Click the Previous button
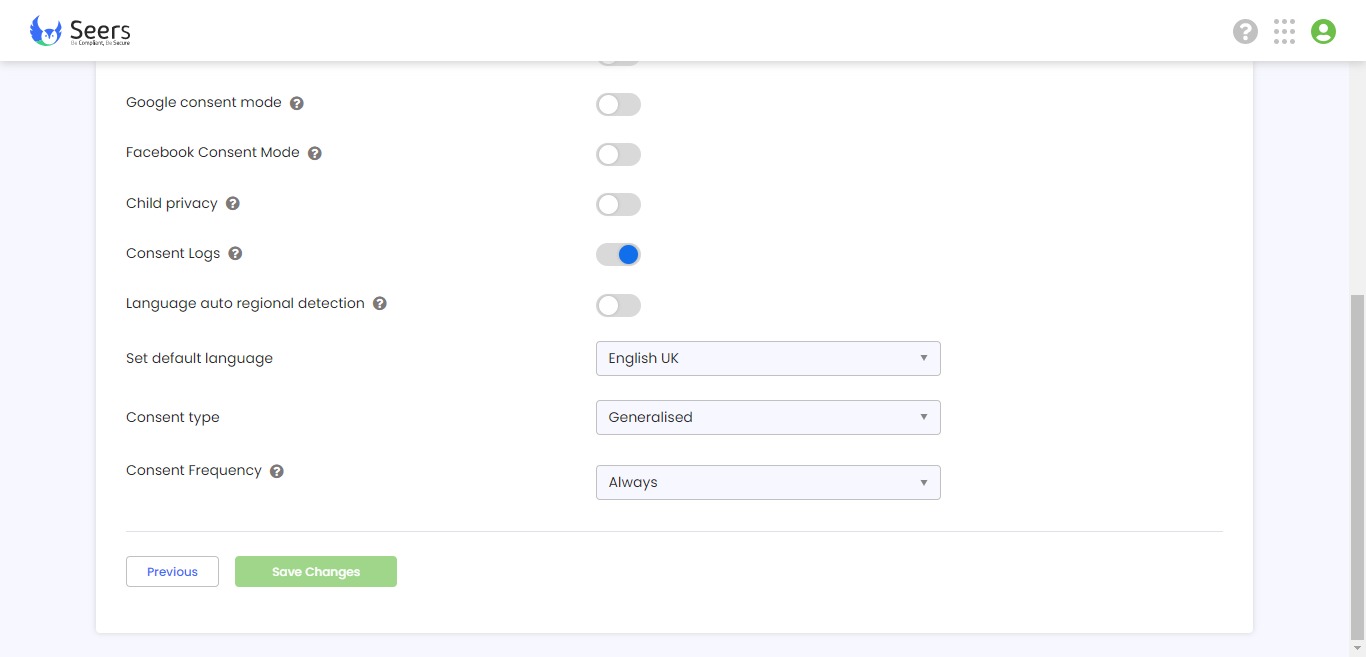The width and height of the screenshot is (1366, 657). (x=172, y=572)
